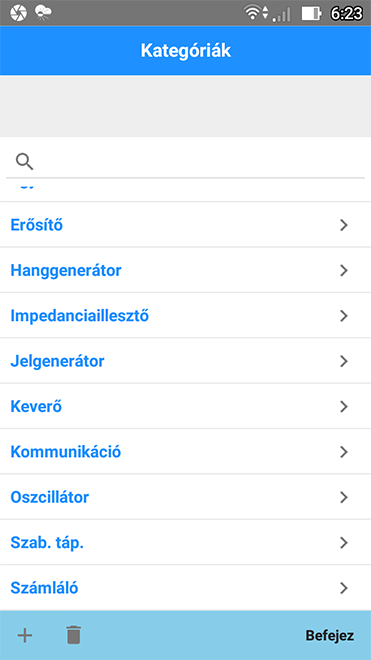Open the Szab. táp. category
Viewport: 371px width, 660px height.
(185, 543)
